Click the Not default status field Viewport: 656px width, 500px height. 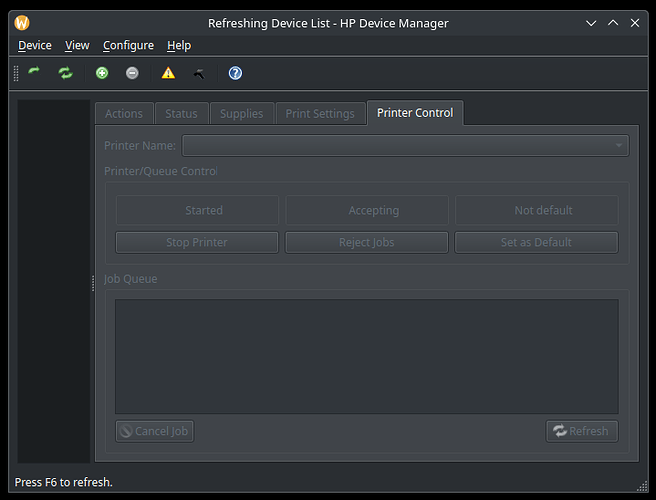coord(536,210)
